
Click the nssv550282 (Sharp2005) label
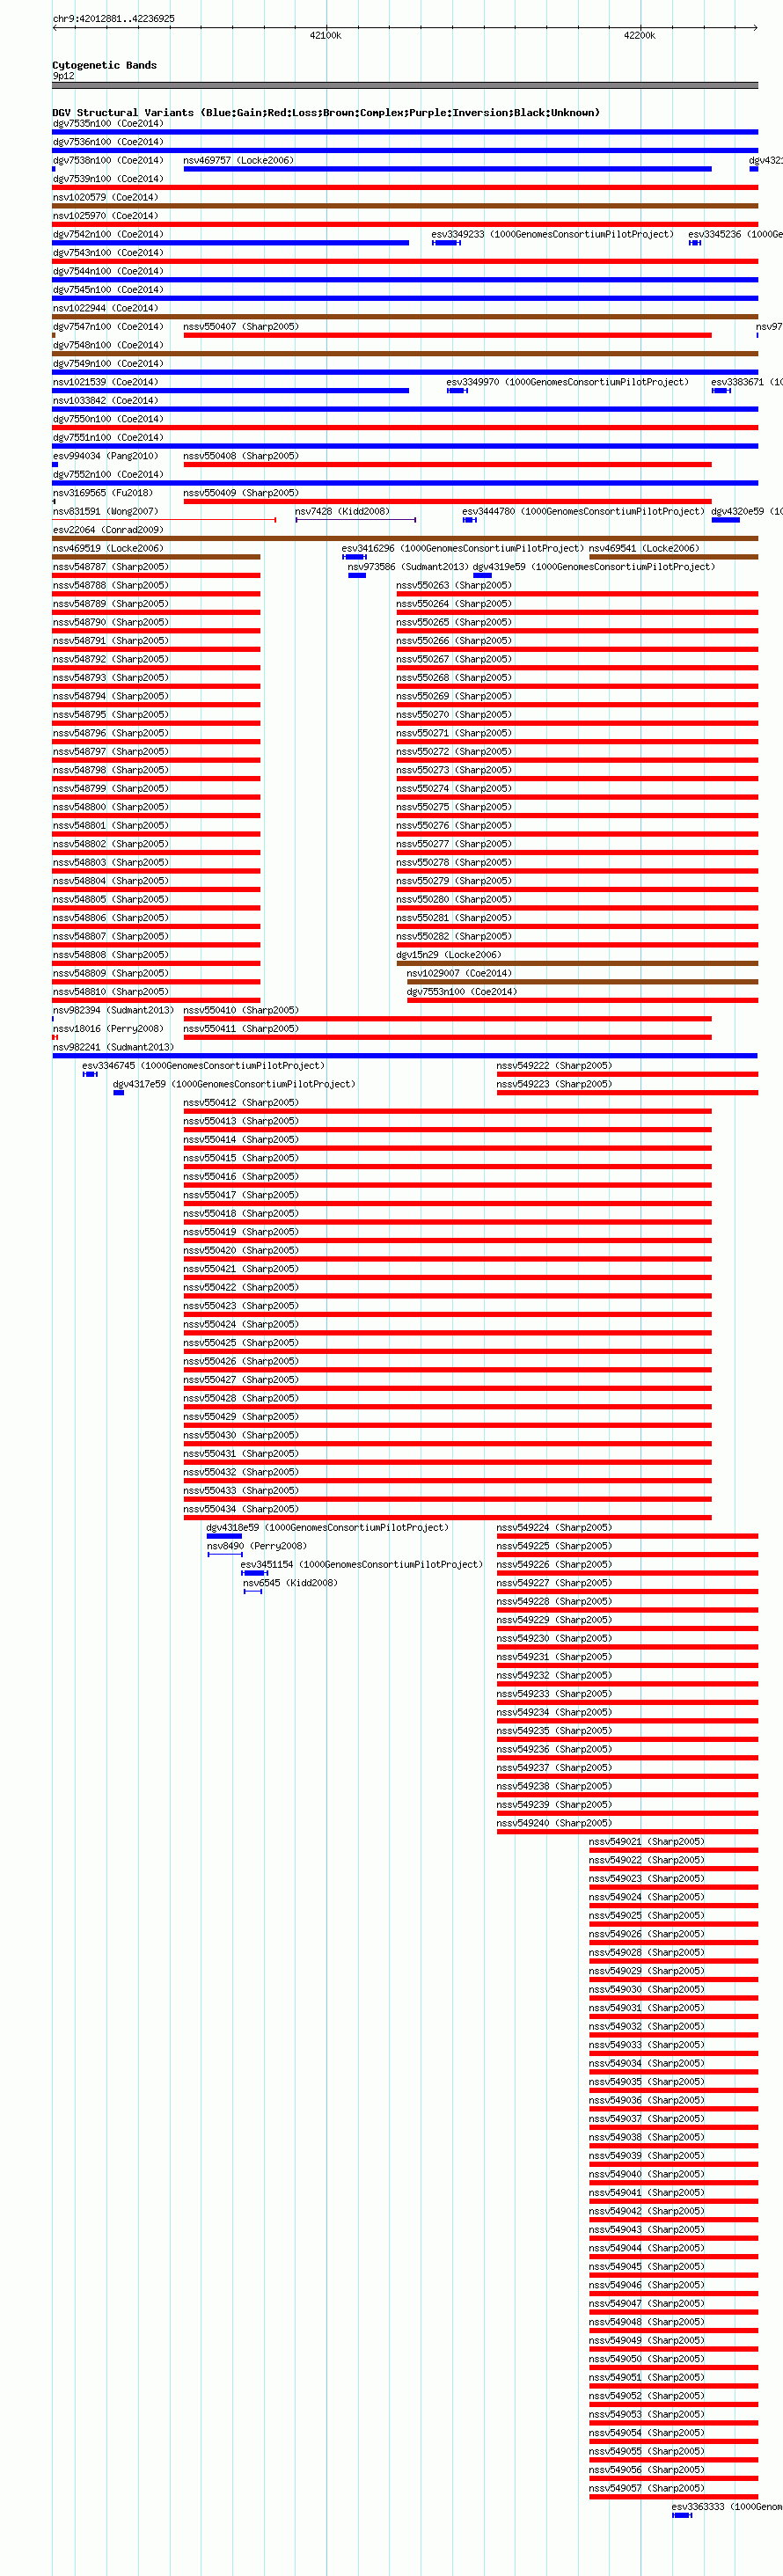(454, 937)
